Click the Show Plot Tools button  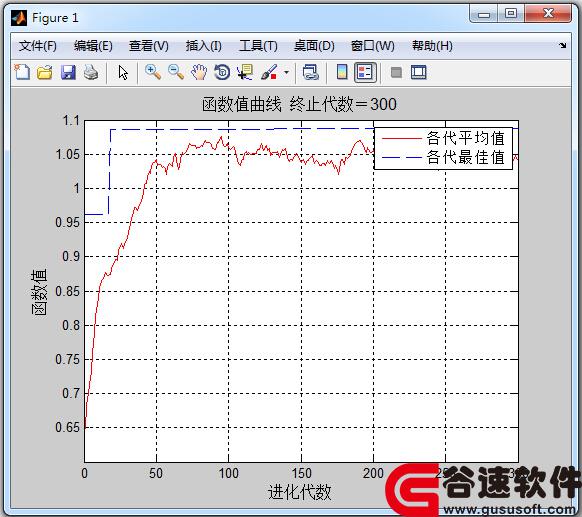click(419, 72)
